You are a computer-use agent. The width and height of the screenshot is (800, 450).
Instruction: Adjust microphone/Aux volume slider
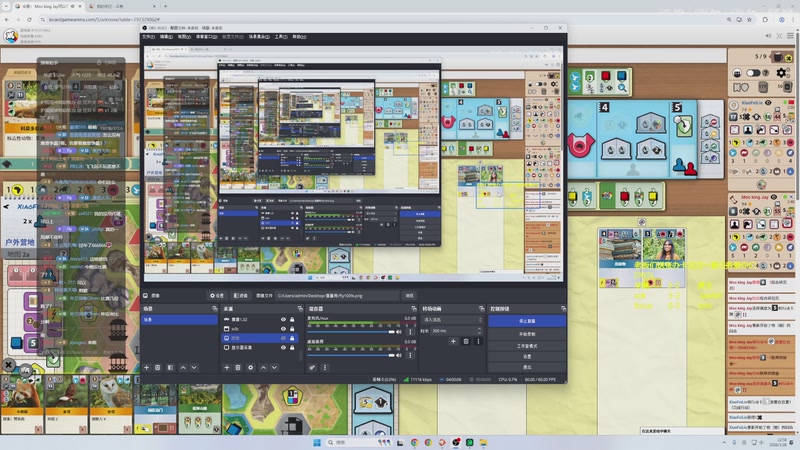(x=351, y=332)
